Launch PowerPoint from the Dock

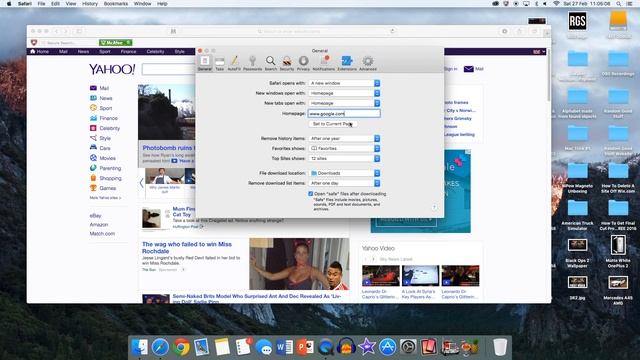[305, 347]
